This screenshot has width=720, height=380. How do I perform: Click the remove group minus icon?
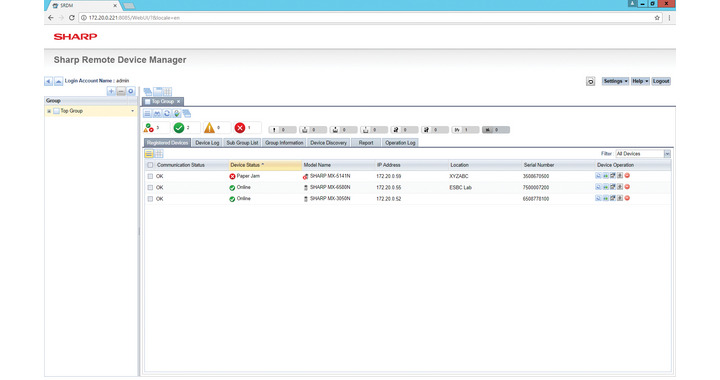(x=121, y=91)
